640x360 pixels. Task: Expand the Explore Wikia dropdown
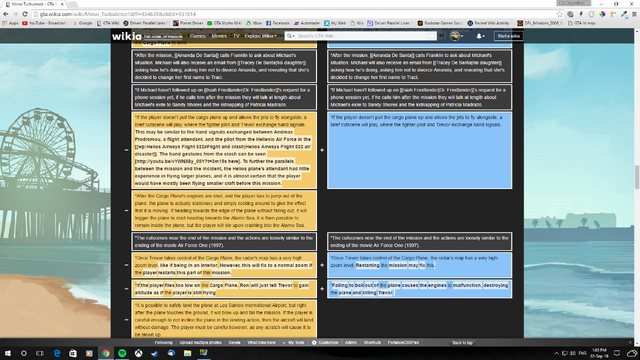[260, 36]
